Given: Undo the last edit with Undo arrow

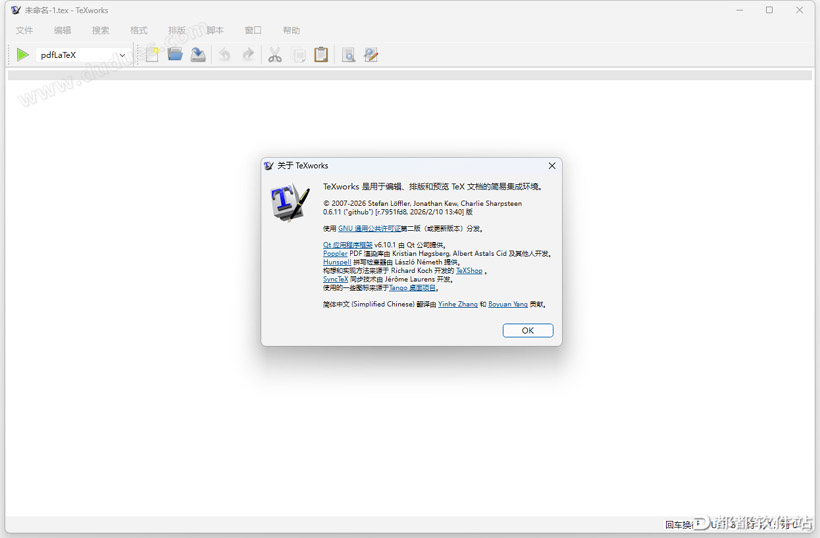Looking at the screenshot, I should click(224, 55).
